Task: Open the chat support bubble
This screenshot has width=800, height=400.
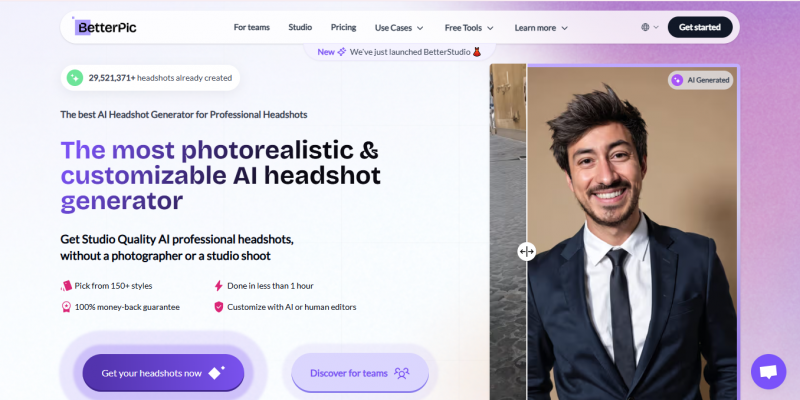Action: (768, 371)
